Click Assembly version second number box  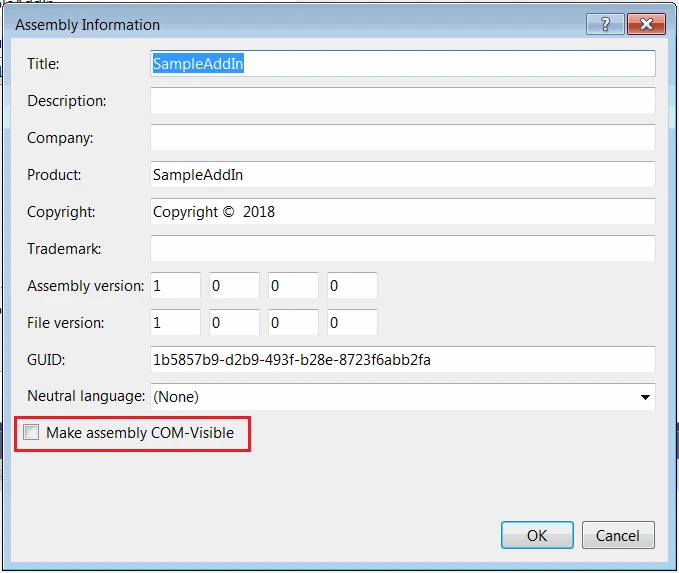(235, 286)
